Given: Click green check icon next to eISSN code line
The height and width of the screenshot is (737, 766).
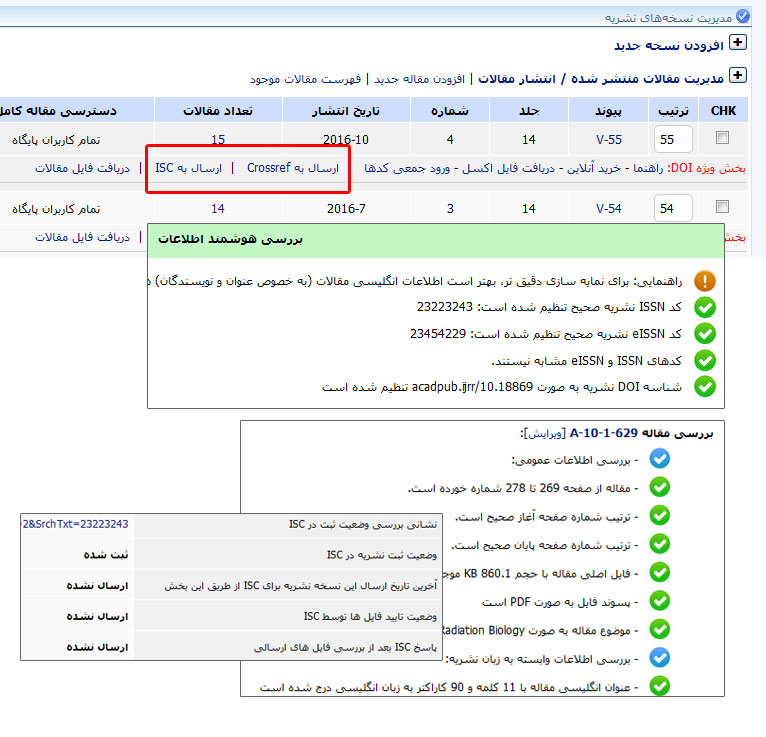Looking at the screenshot, I should coord(705,334).
